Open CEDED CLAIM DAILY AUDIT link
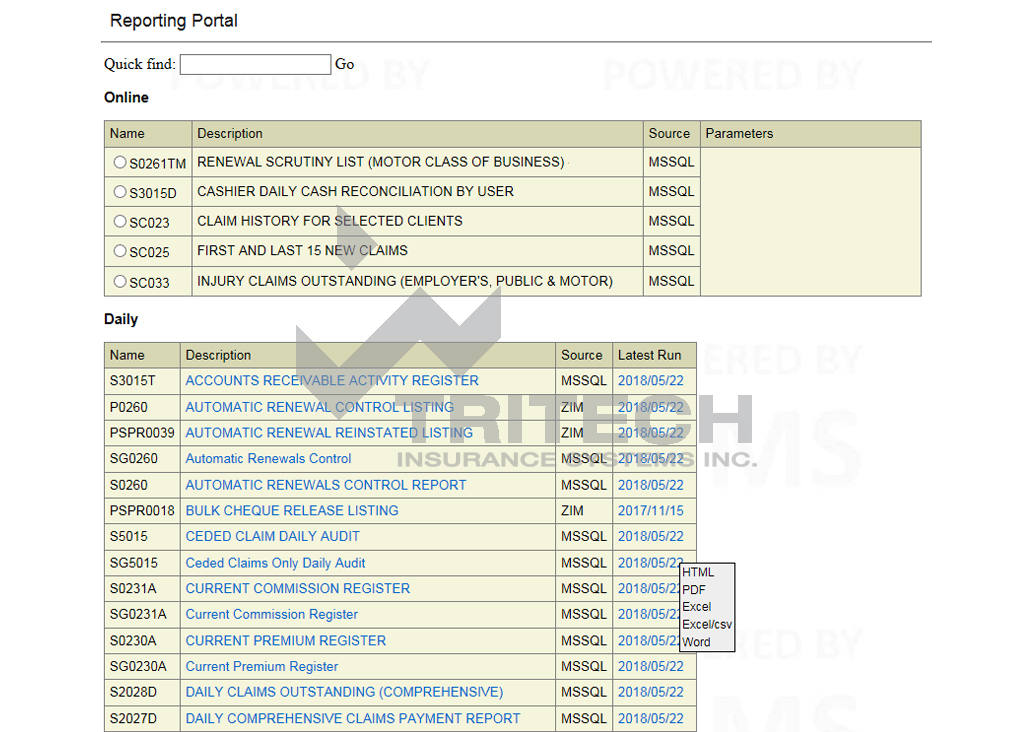The height and width of the screenshot is (732, 1030). 273,536
